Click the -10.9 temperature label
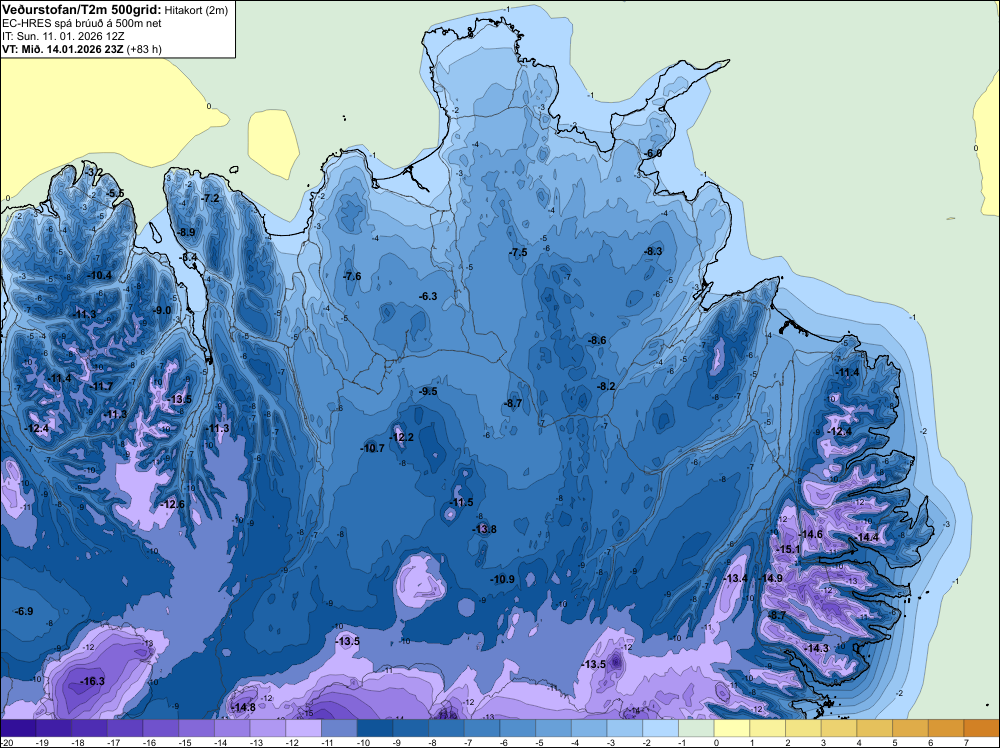Screen dimensions: 1000x748 502,580
